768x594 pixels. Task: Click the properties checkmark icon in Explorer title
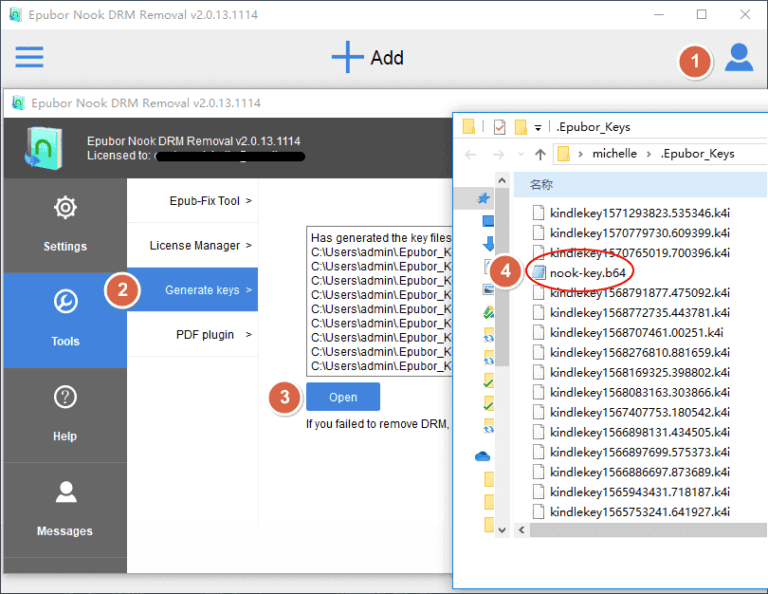tap(500, 127)
